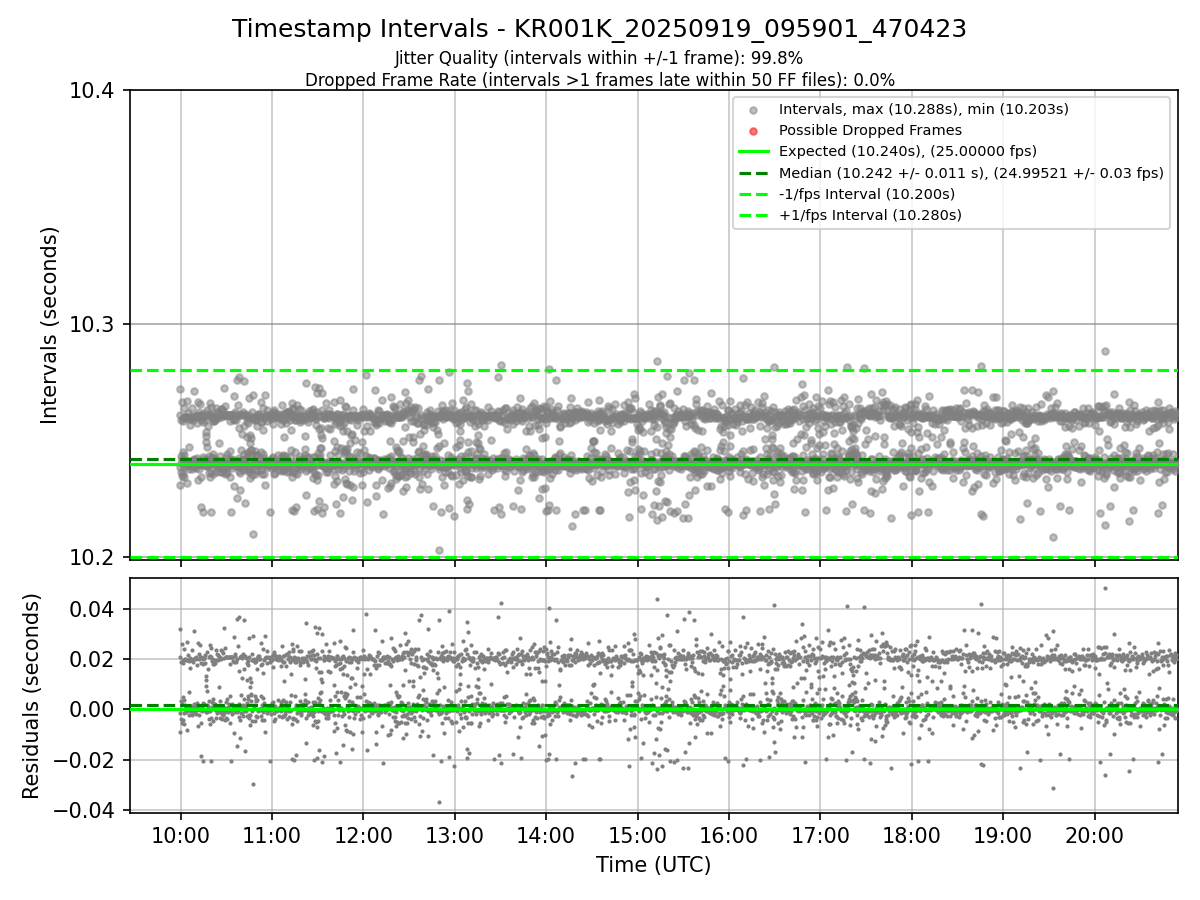Click the dark green dashed Median legend sample
The height and width of the screenshot is (900, 1200).
pos(754,173)
